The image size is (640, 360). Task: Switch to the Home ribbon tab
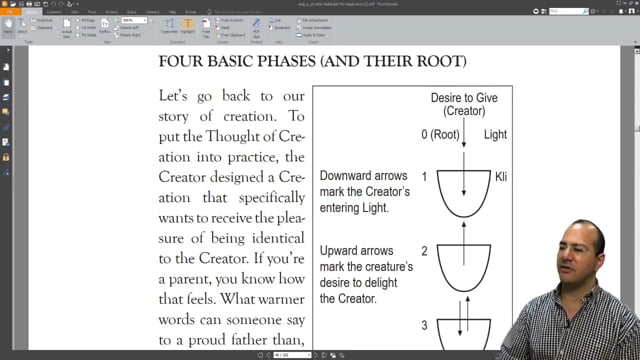[31, 12]
